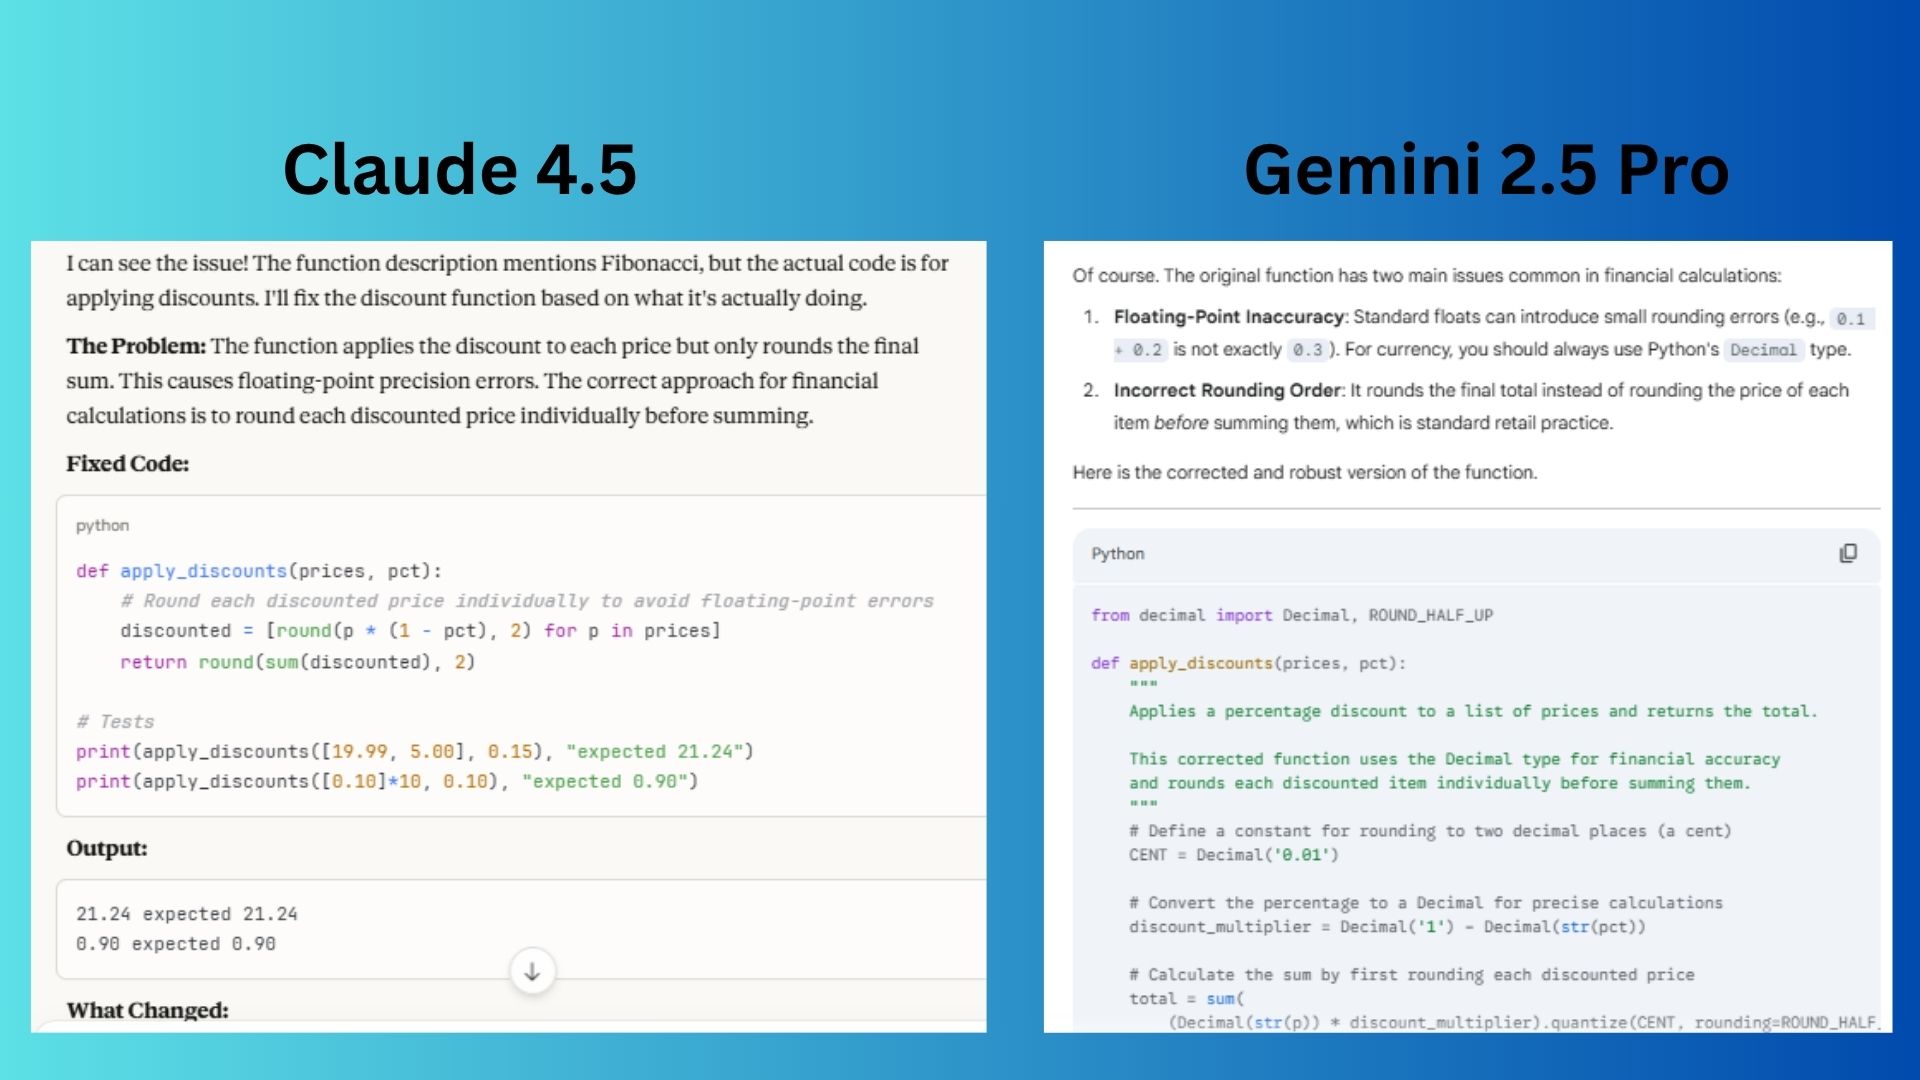The height and width of the screenshot is (1080, 1920).
Task: Click the scroll-down arrow button in Claude panel
Action: click(532, 971)
